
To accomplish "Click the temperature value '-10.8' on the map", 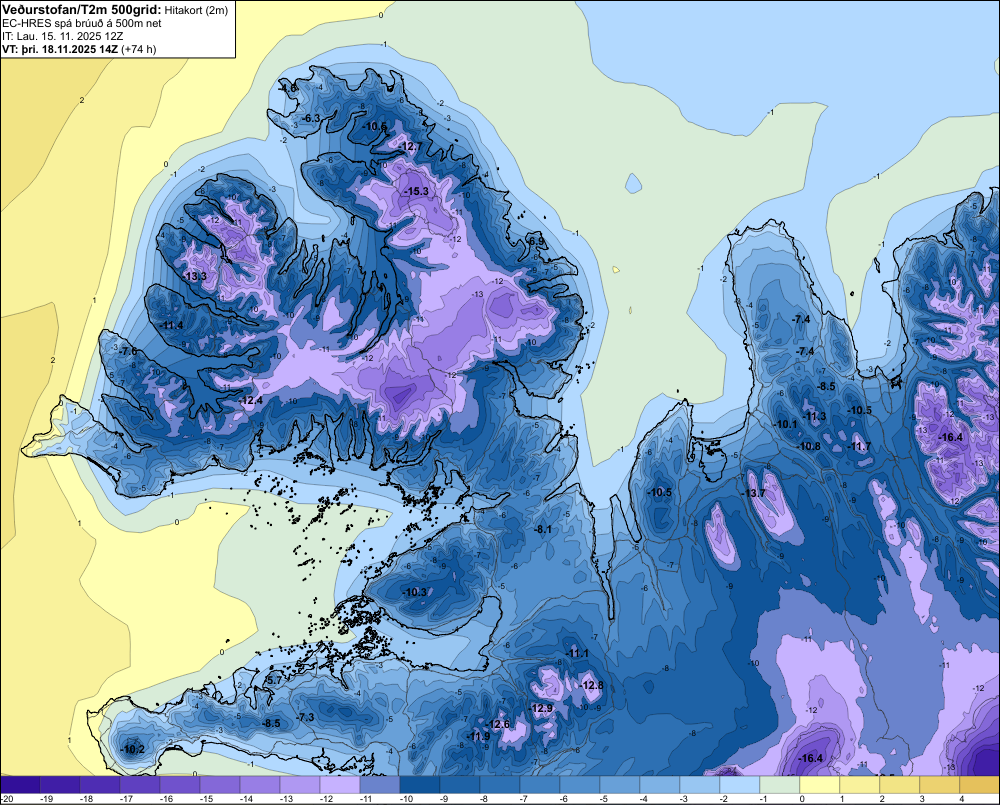I will click(x=808, y=446).
